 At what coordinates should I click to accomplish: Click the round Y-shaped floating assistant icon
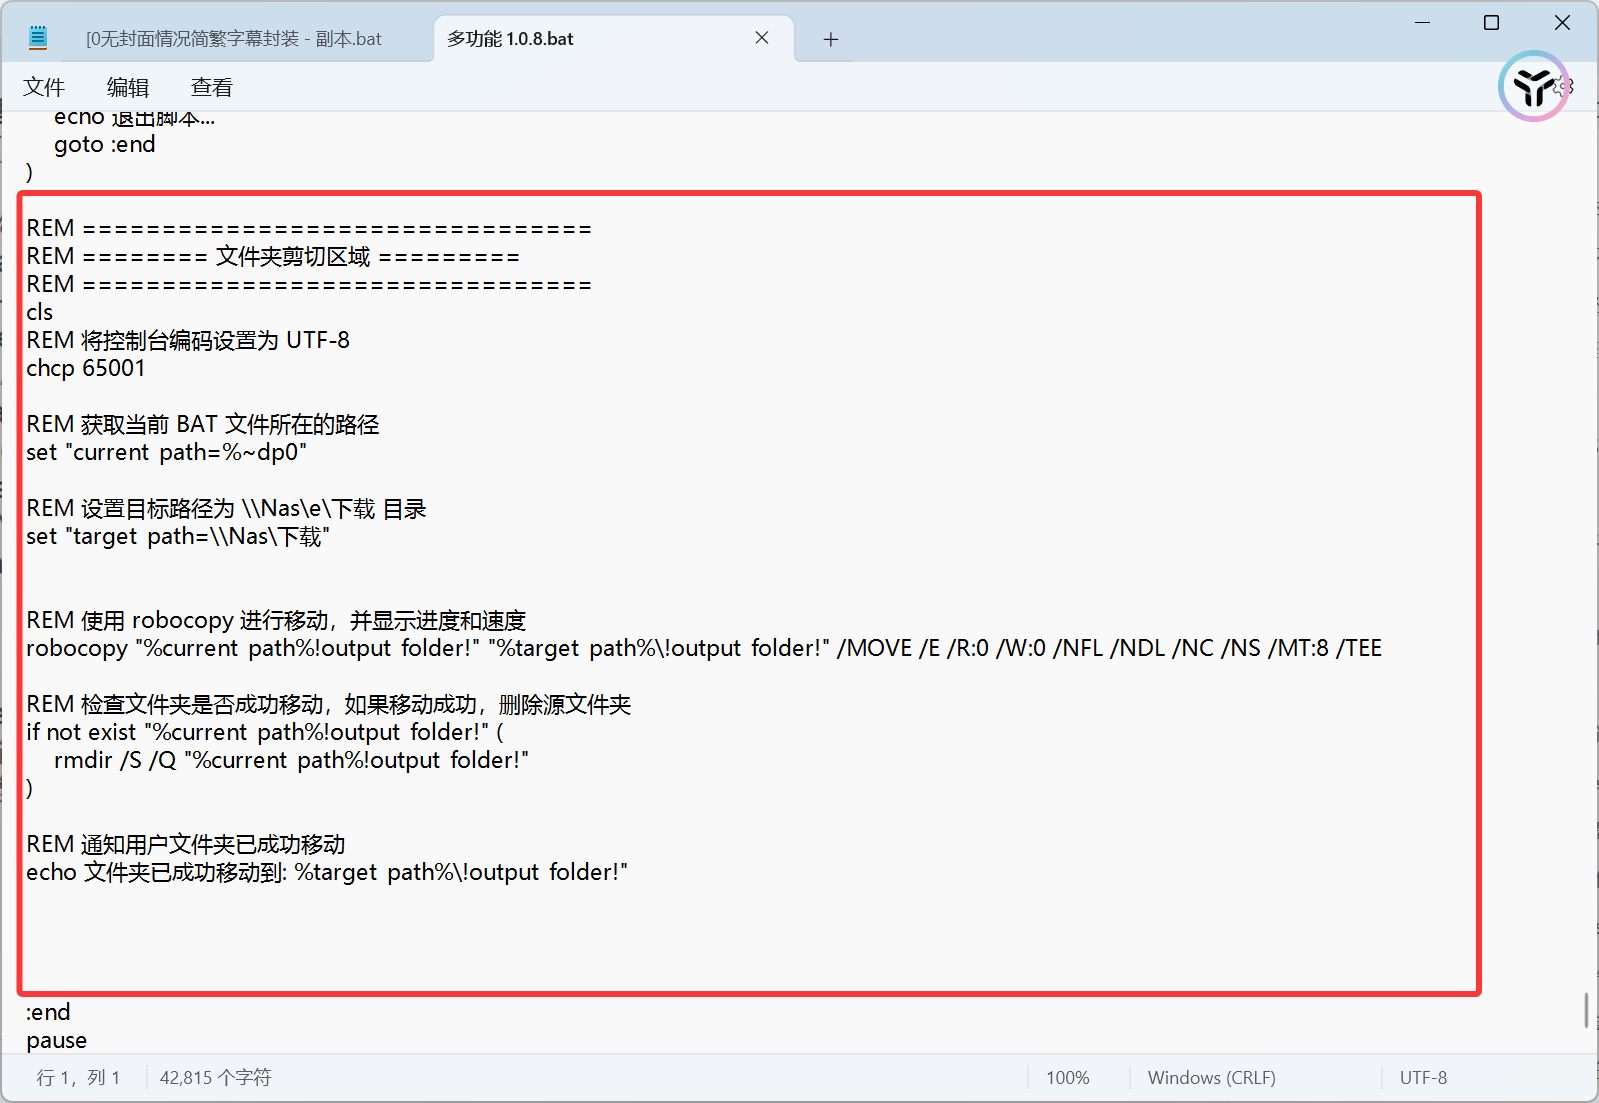tap(1533, 87)
